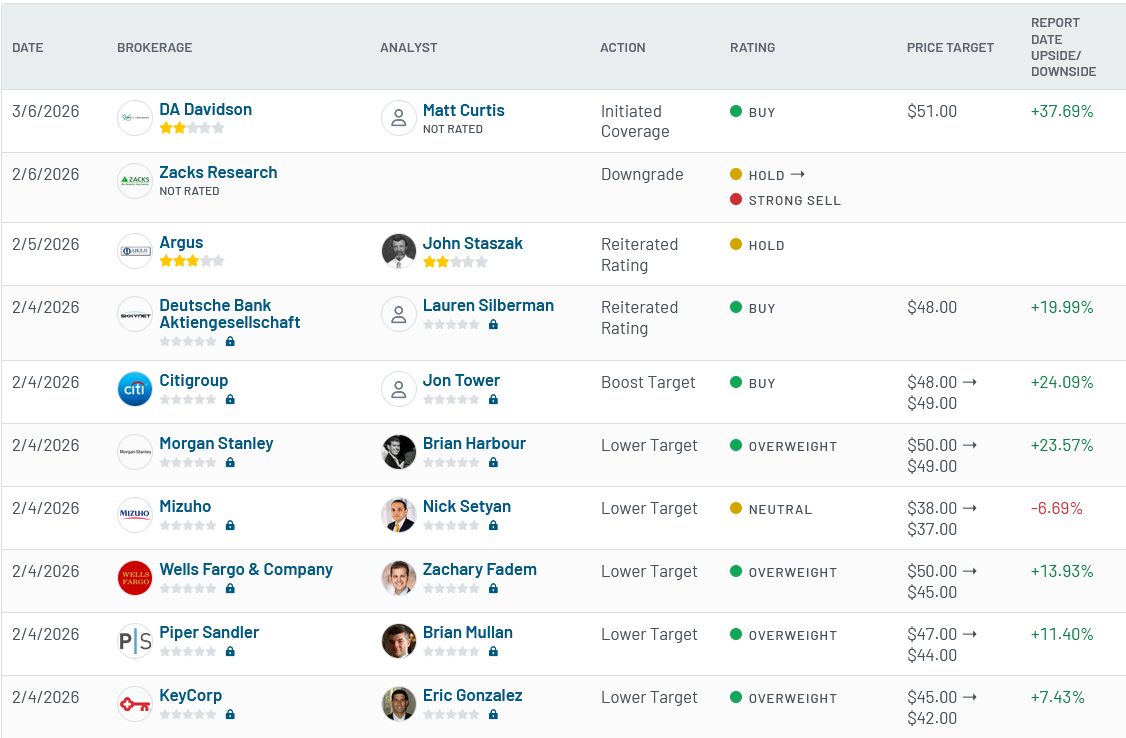Click Brian Harbour's profile photo
Image resolution: width=1126 pixels, height=738 pixels.
399,452
